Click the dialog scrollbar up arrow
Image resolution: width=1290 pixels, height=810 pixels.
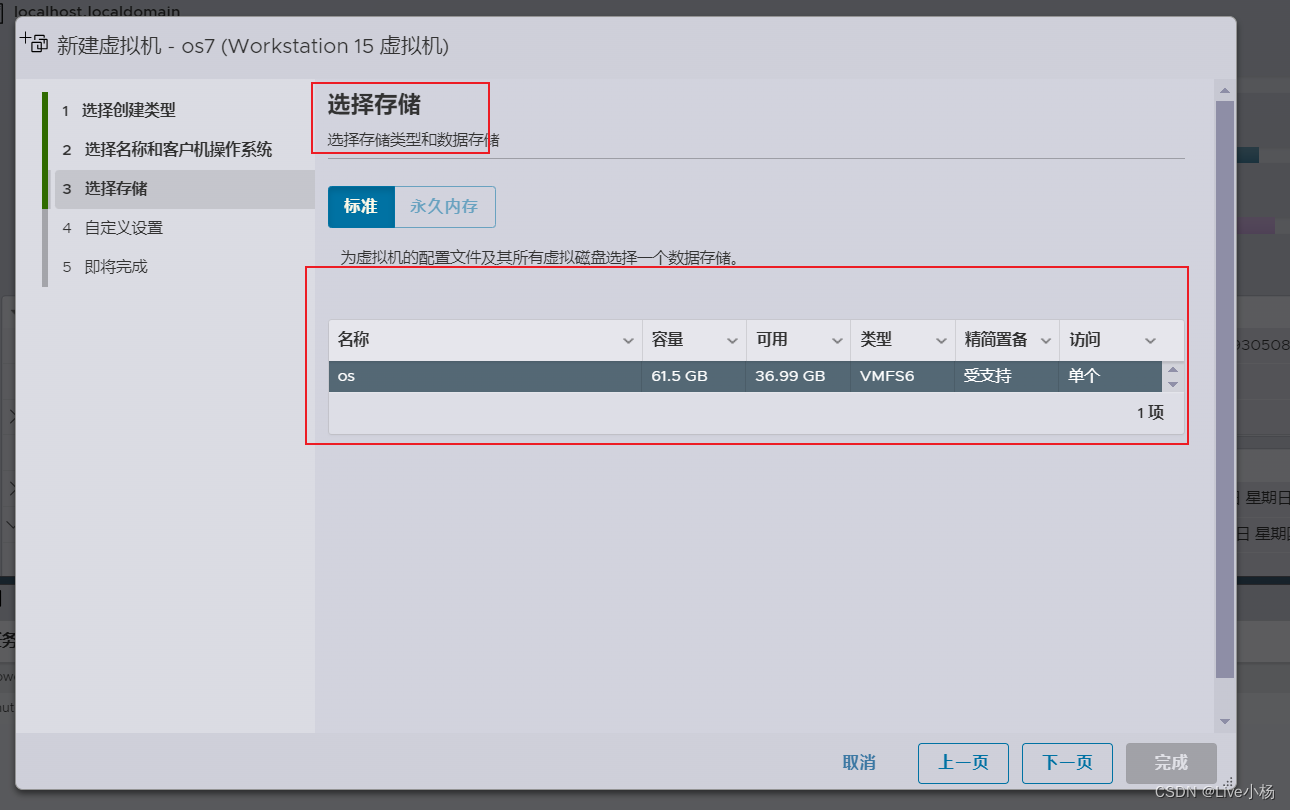coord(1225,91)
